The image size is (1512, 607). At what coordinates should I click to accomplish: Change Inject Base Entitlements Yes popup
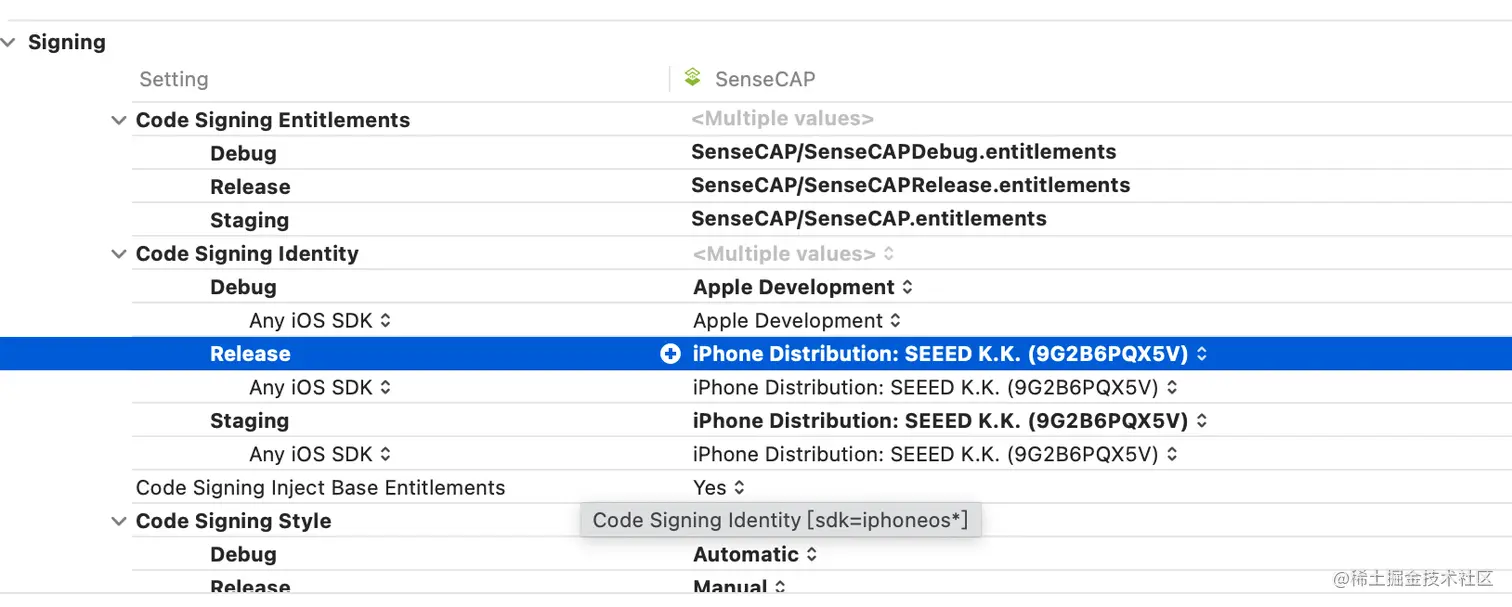click(x=719, y=488)
